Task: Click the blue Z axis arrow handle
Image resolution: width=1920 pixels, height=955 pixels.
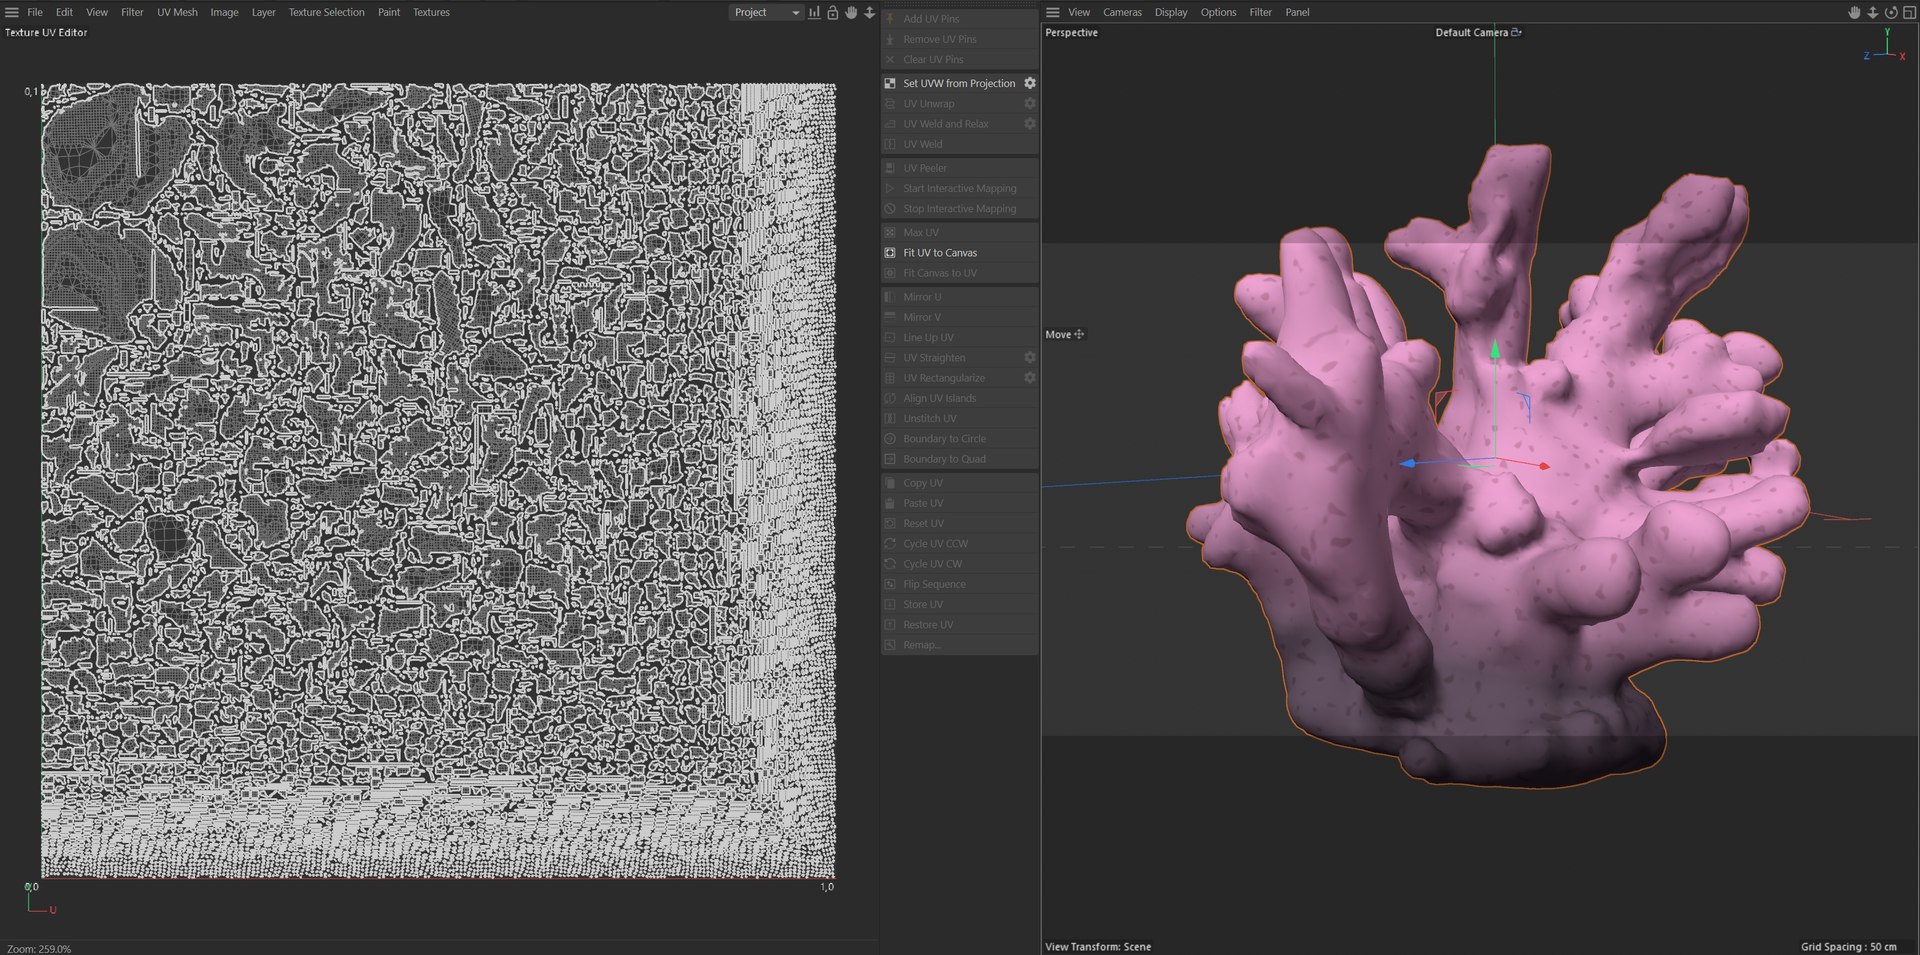Action: pyautogui.click(x=1408, y=463)
